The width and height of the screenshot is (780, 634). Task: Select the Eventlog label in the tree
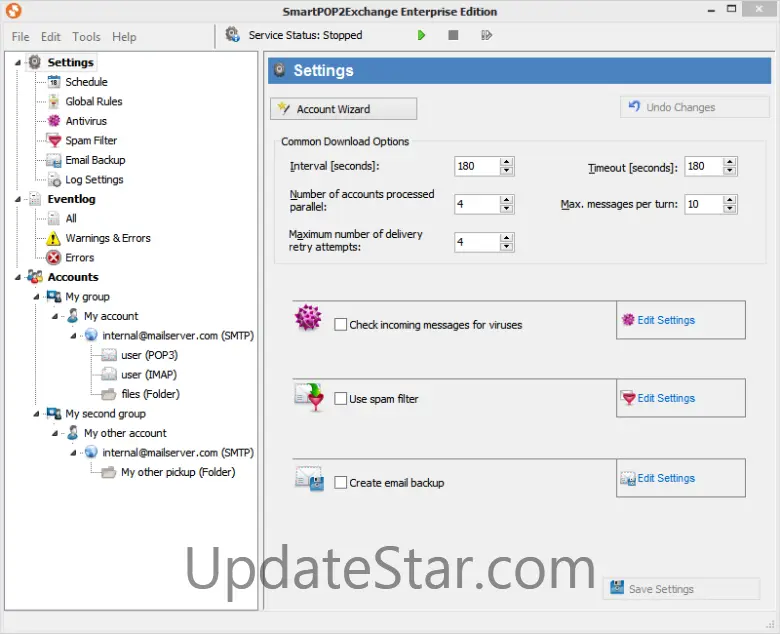coord(72,199)
